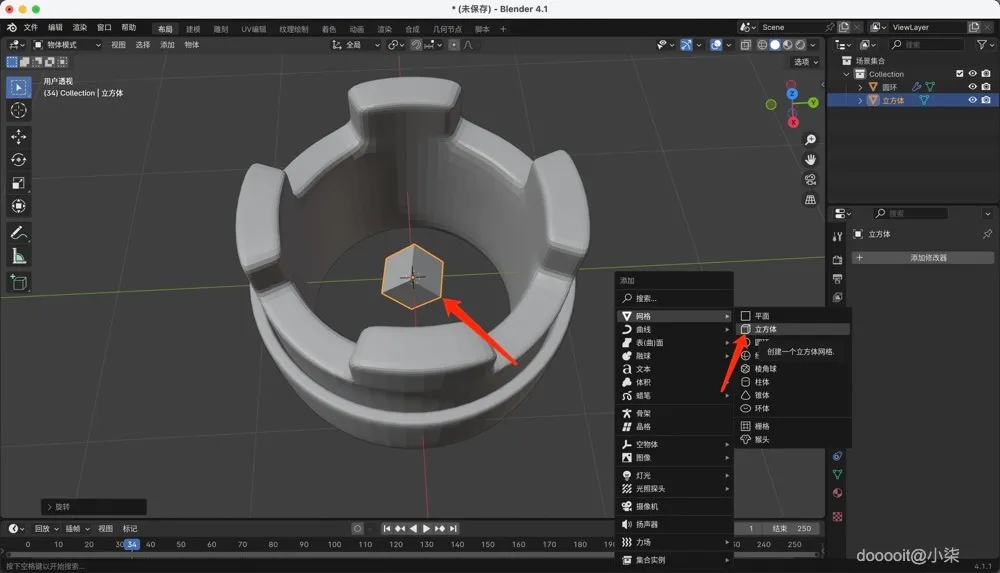Select the Annotate pencil tool
The height and width of the screenshot is (573, 1000).
pyautogui.click(x=18, y=232)
